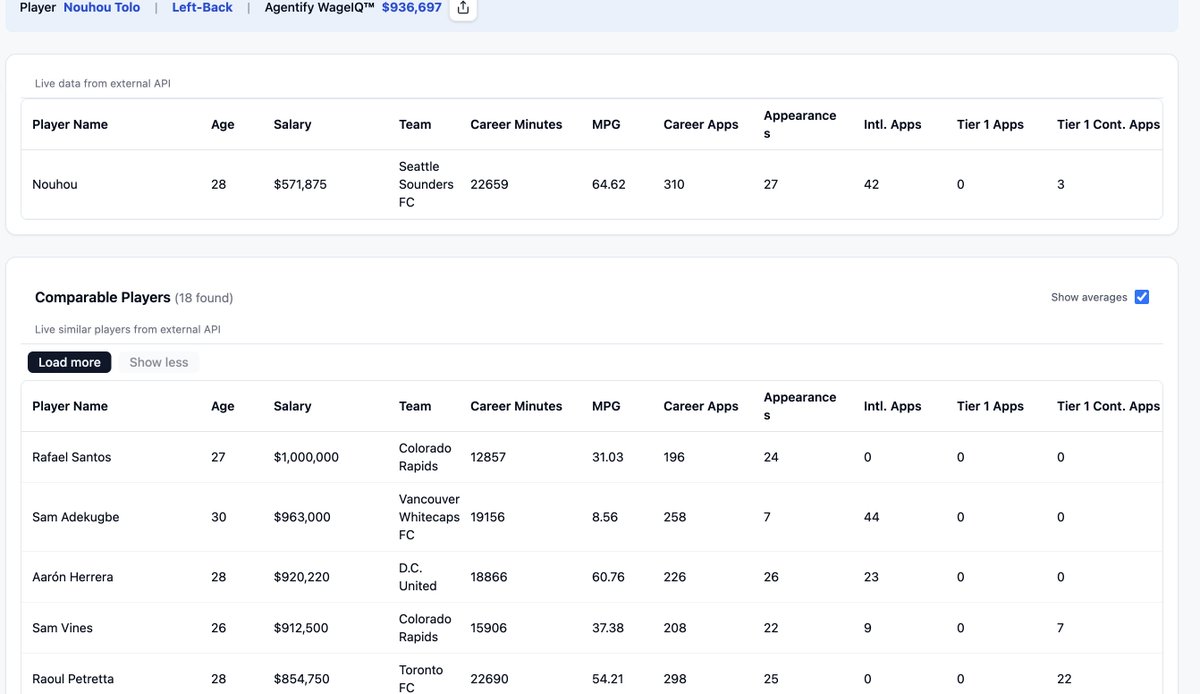Select Aarón Herrera from comparable players

point(73,577)
